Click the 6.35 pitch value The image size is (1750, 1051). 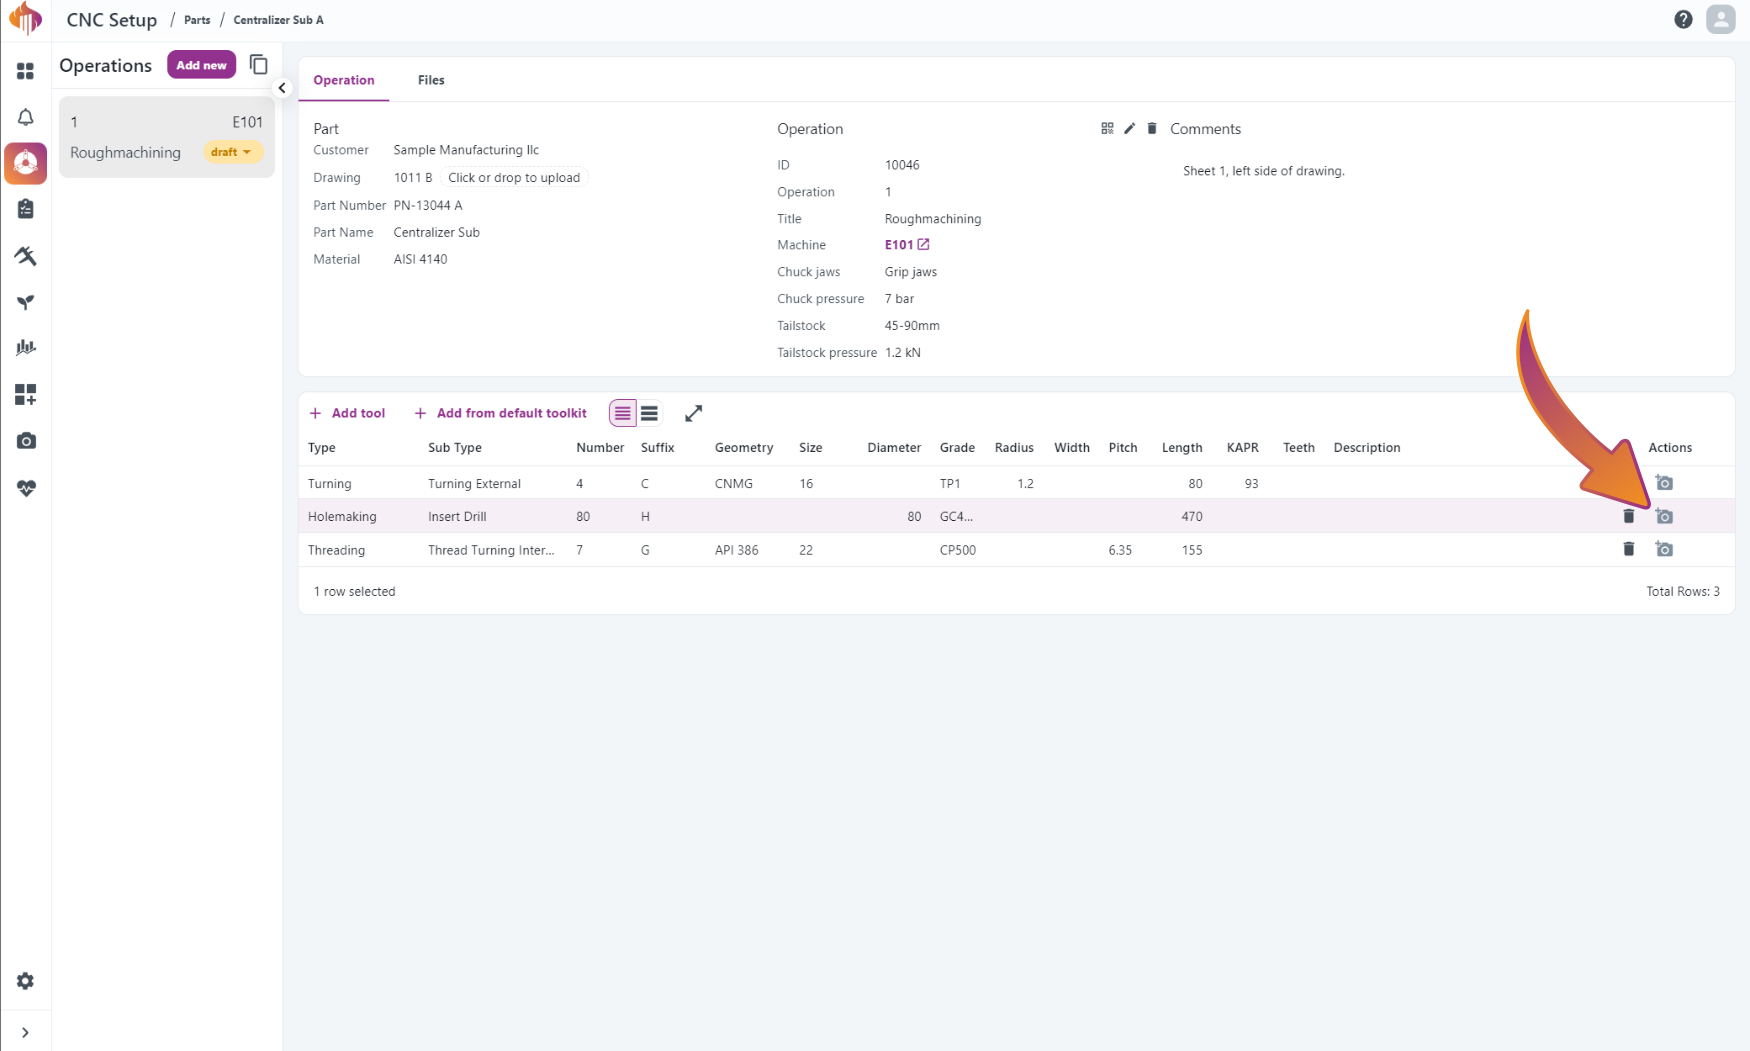point(1120,550)
